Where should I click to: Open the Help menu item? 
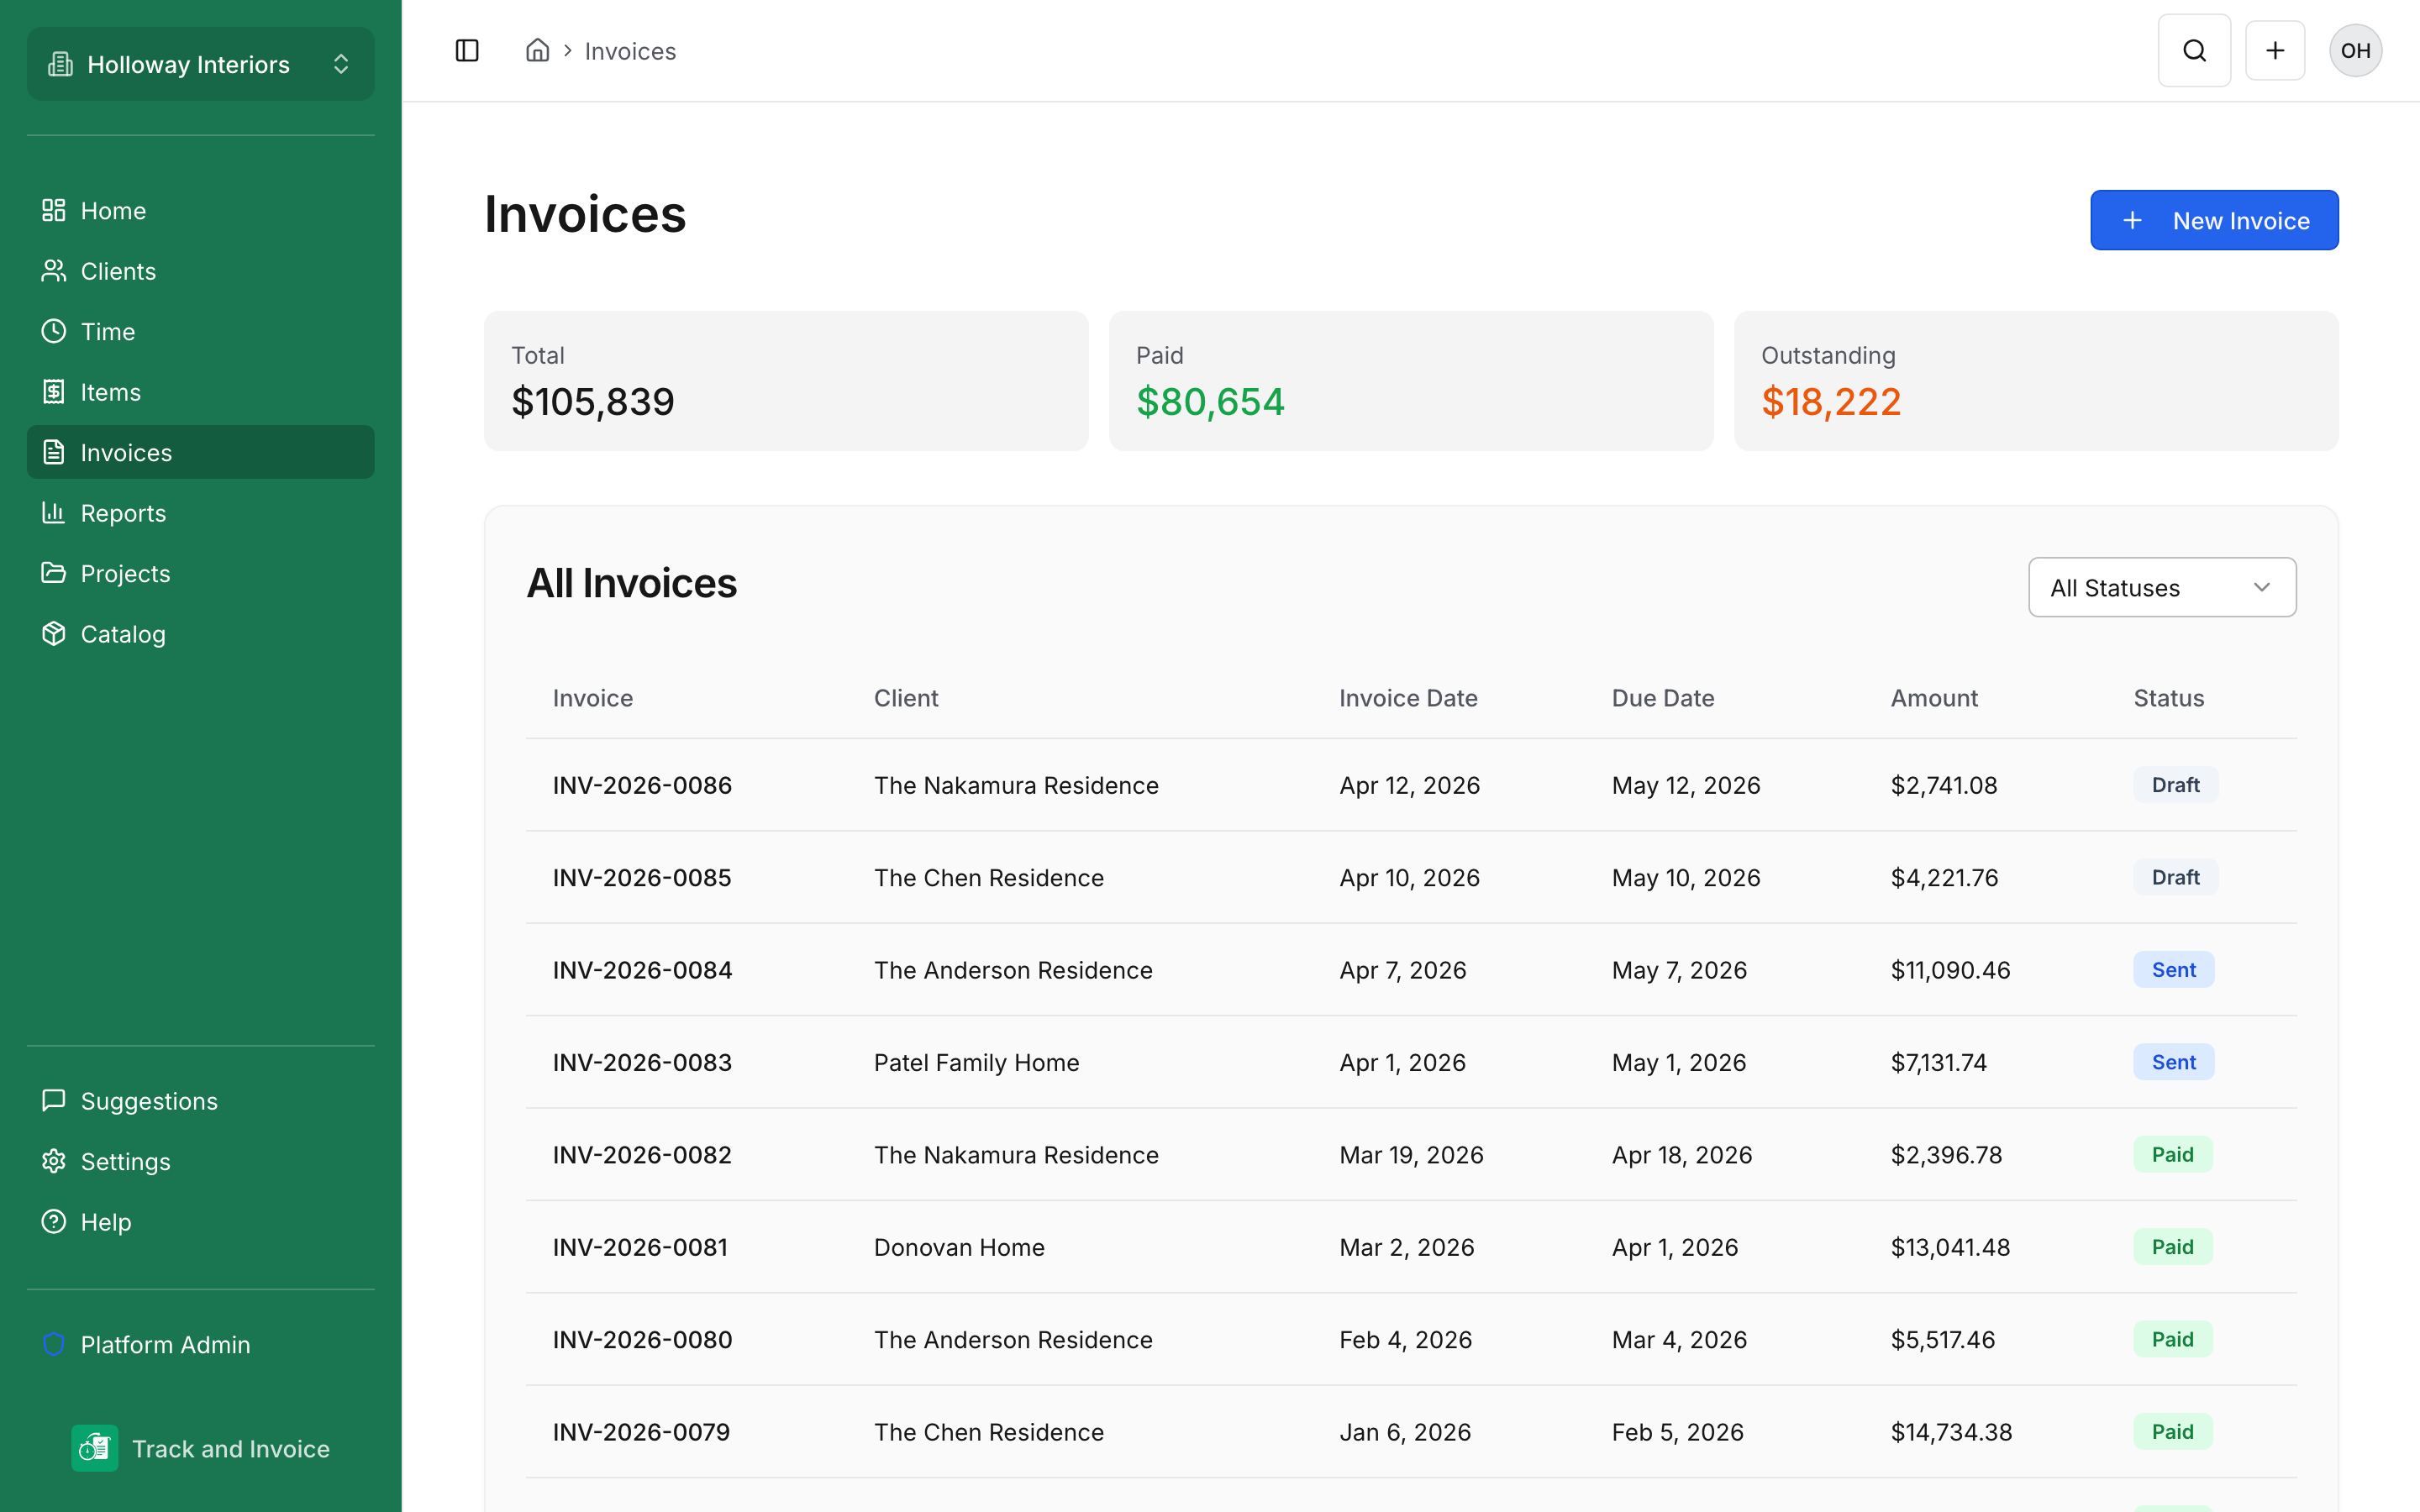tap(201, 1222)
